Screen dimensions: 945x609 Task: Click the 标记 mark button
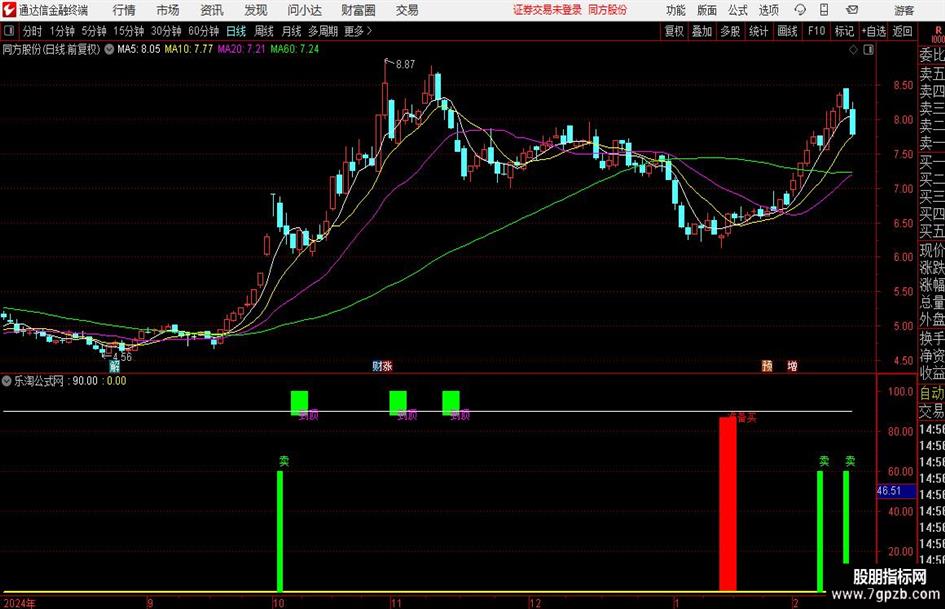click(x=844, y=31)
